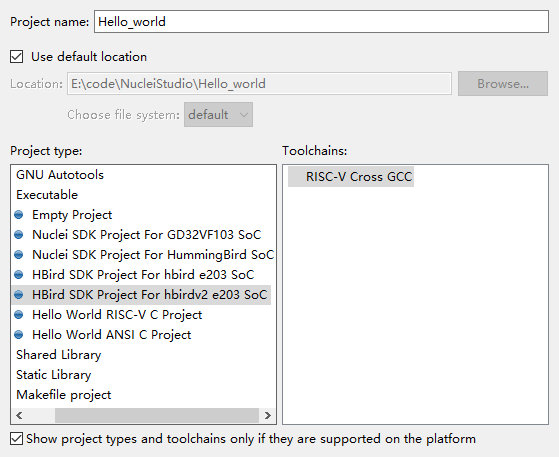Click bullet icon beside Hello World RISC-V C
Viewport: 559px width, 457px height.
coord(19,314)
